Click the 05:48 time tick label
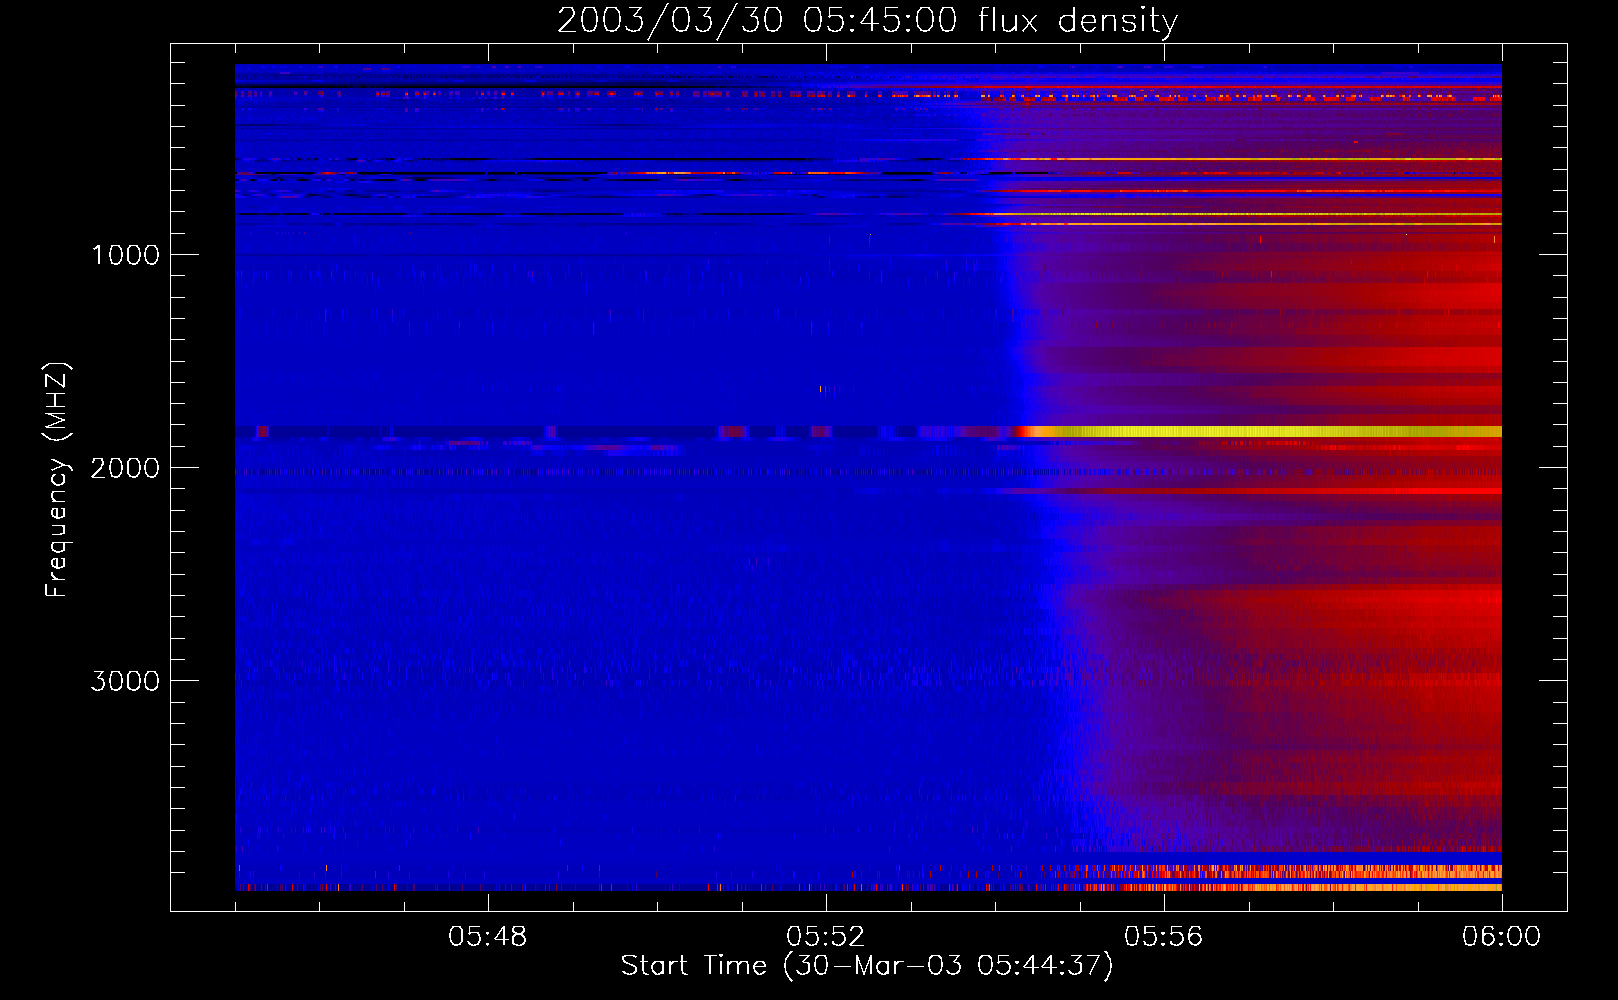1618x1000 pixels. coord(488,937)
